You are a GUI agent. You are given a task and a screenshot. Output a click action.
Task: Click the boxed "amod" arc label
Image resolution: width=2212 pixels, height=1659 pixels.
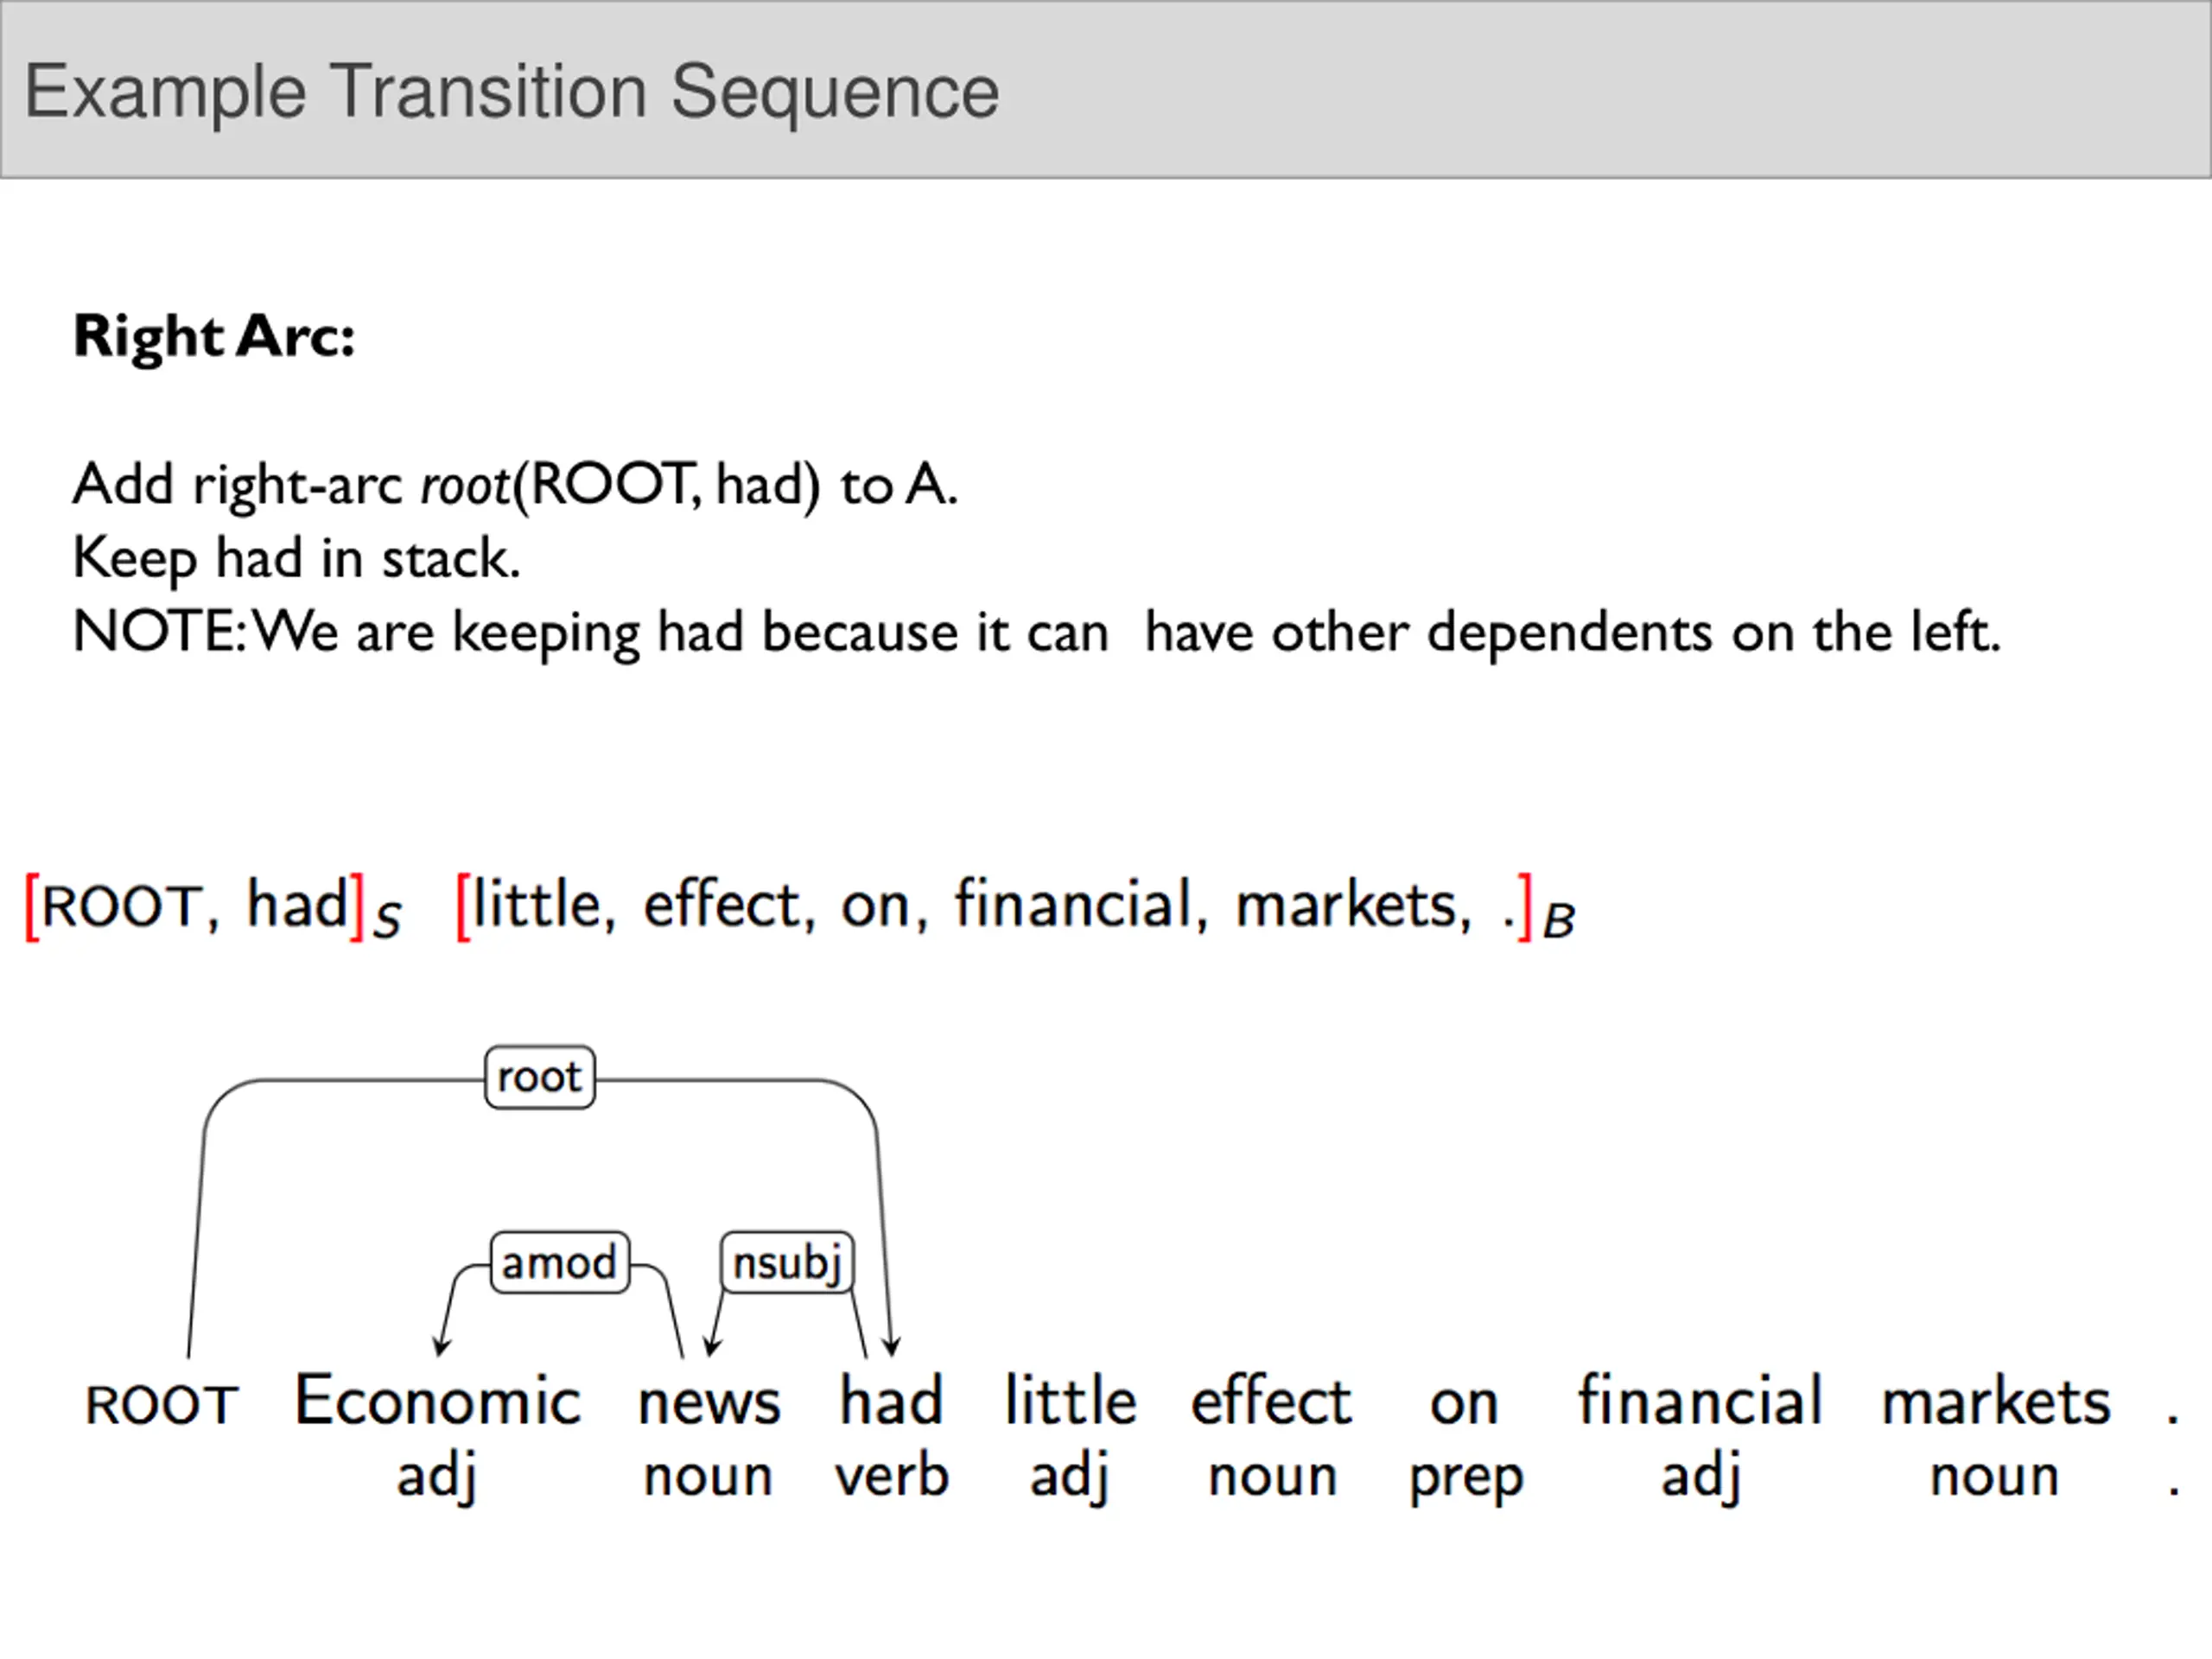pyautogui.click(x=559, y=1262)
